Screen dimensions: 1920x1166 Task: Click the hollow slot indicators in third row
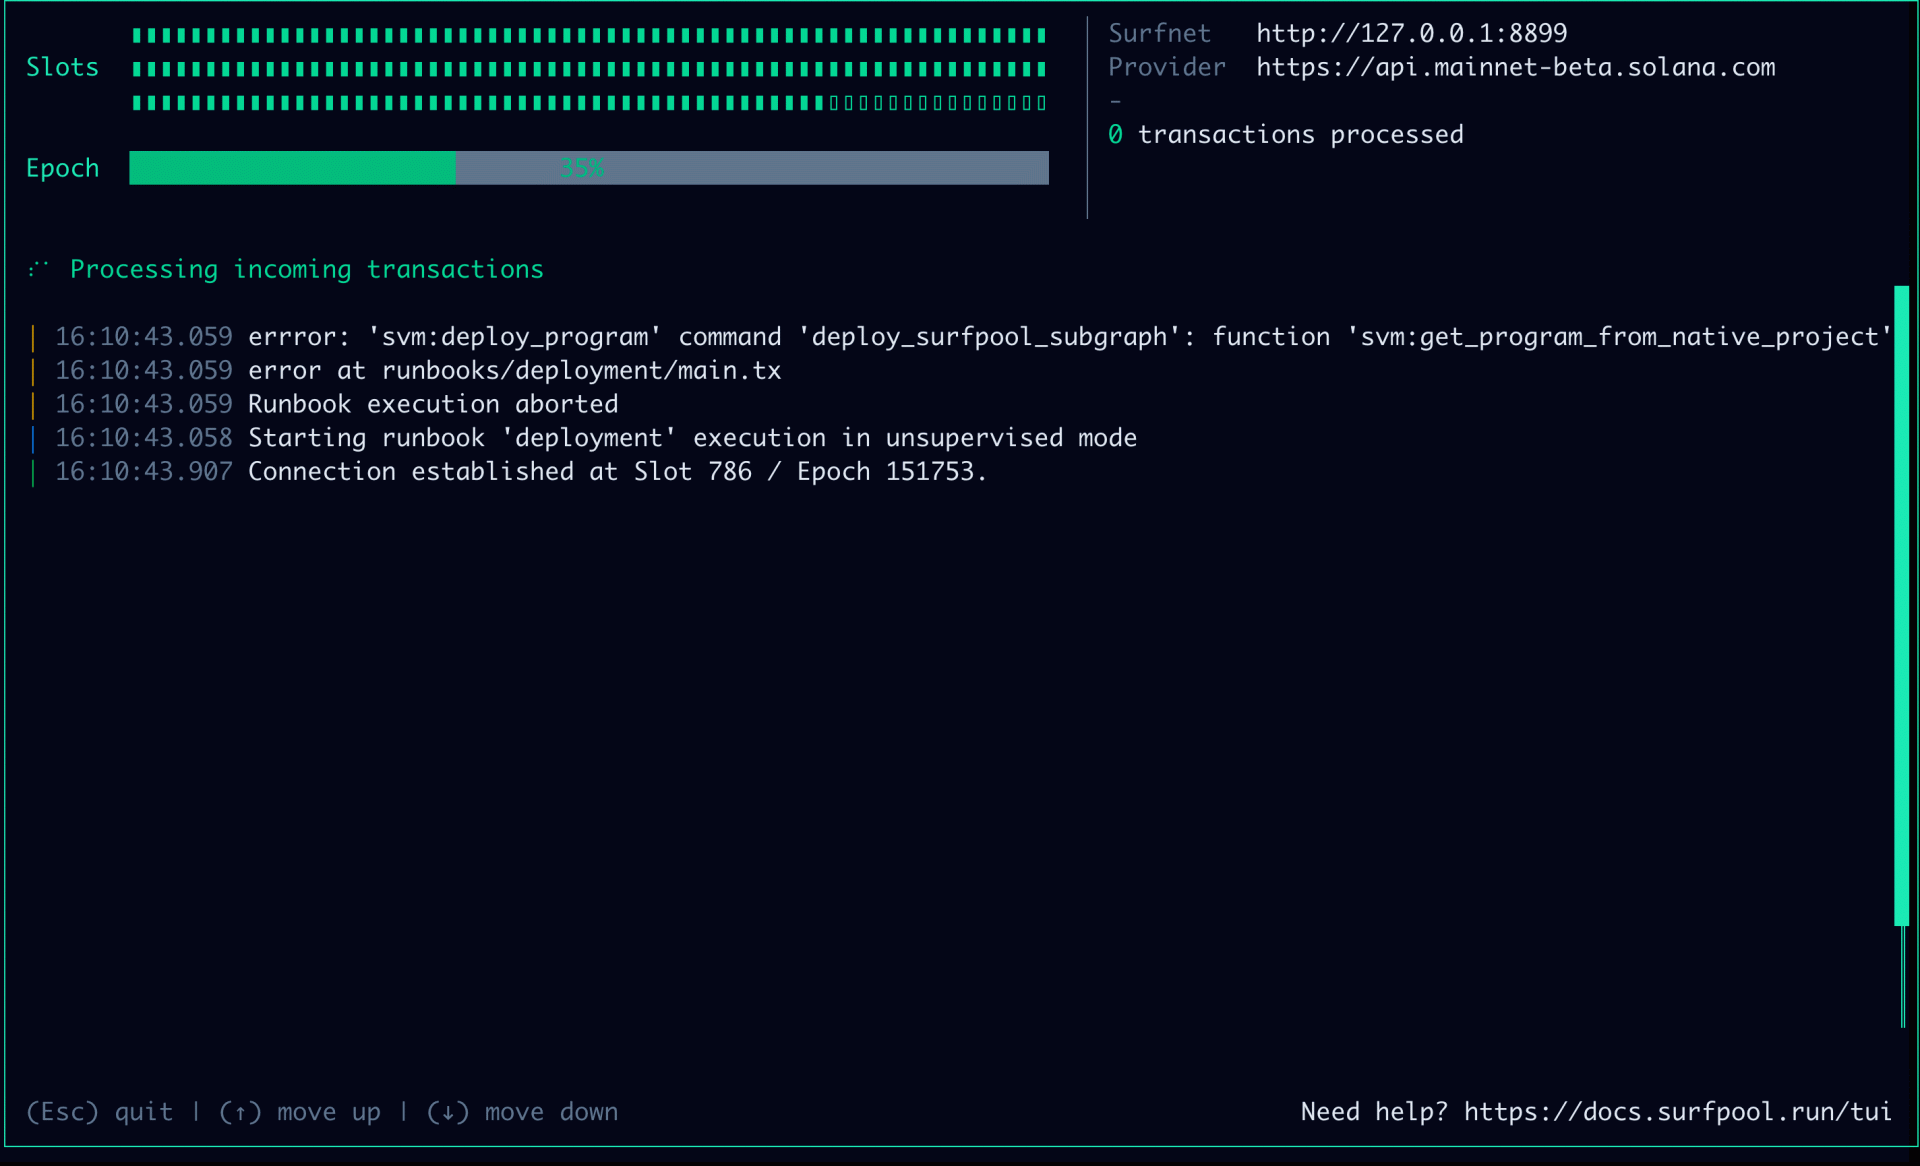938,103
